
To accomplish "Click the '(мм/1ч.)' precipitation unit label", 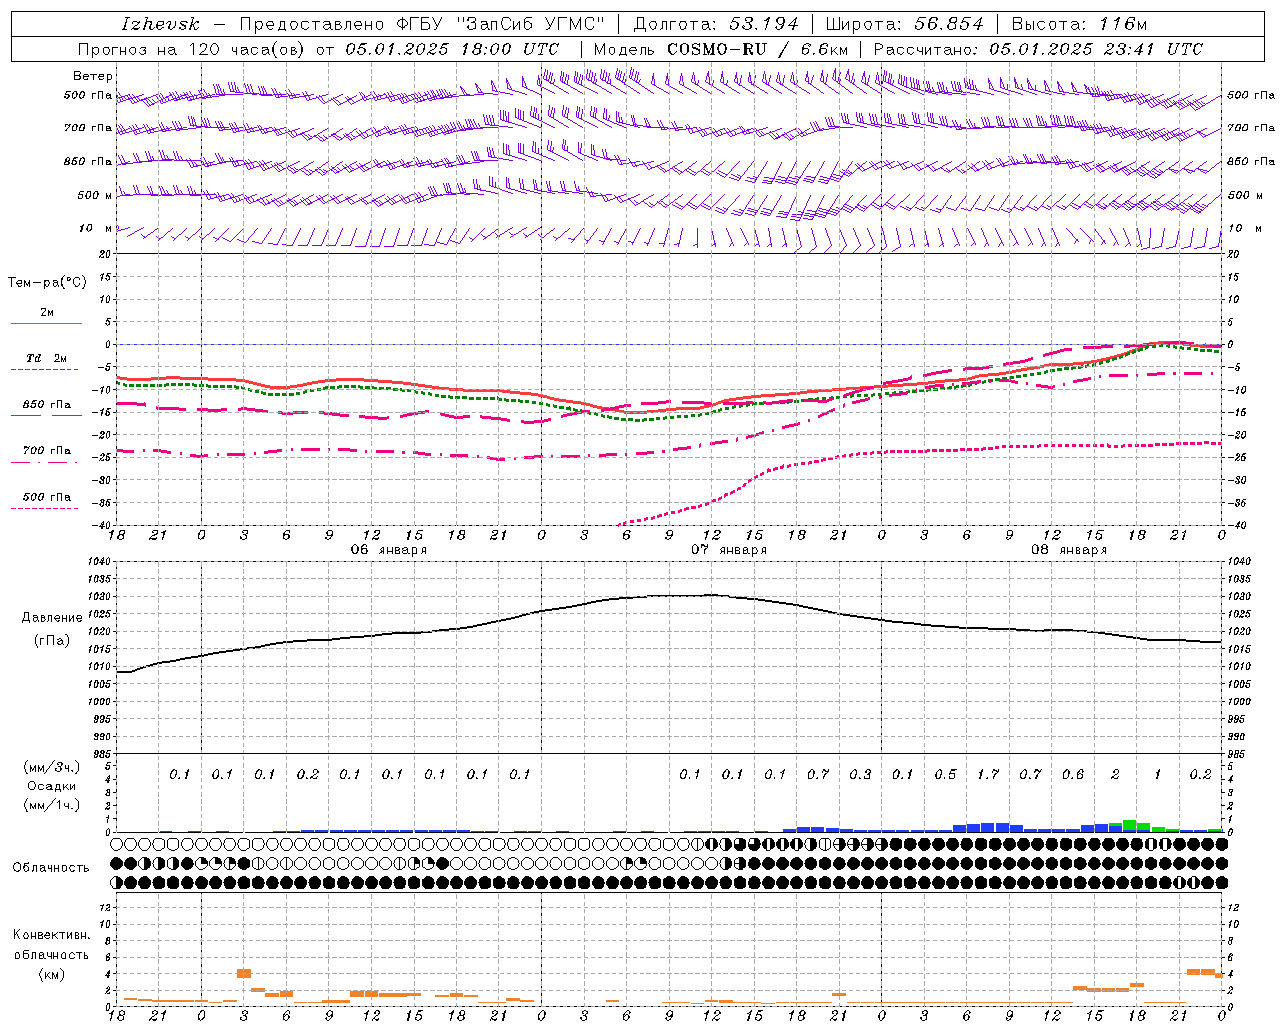I will point(52,805).
